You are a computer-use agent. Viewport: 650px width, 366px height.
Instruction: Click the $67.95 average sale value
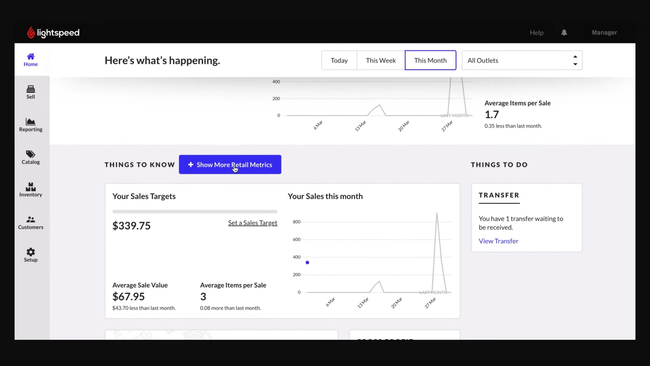[129, 296]
